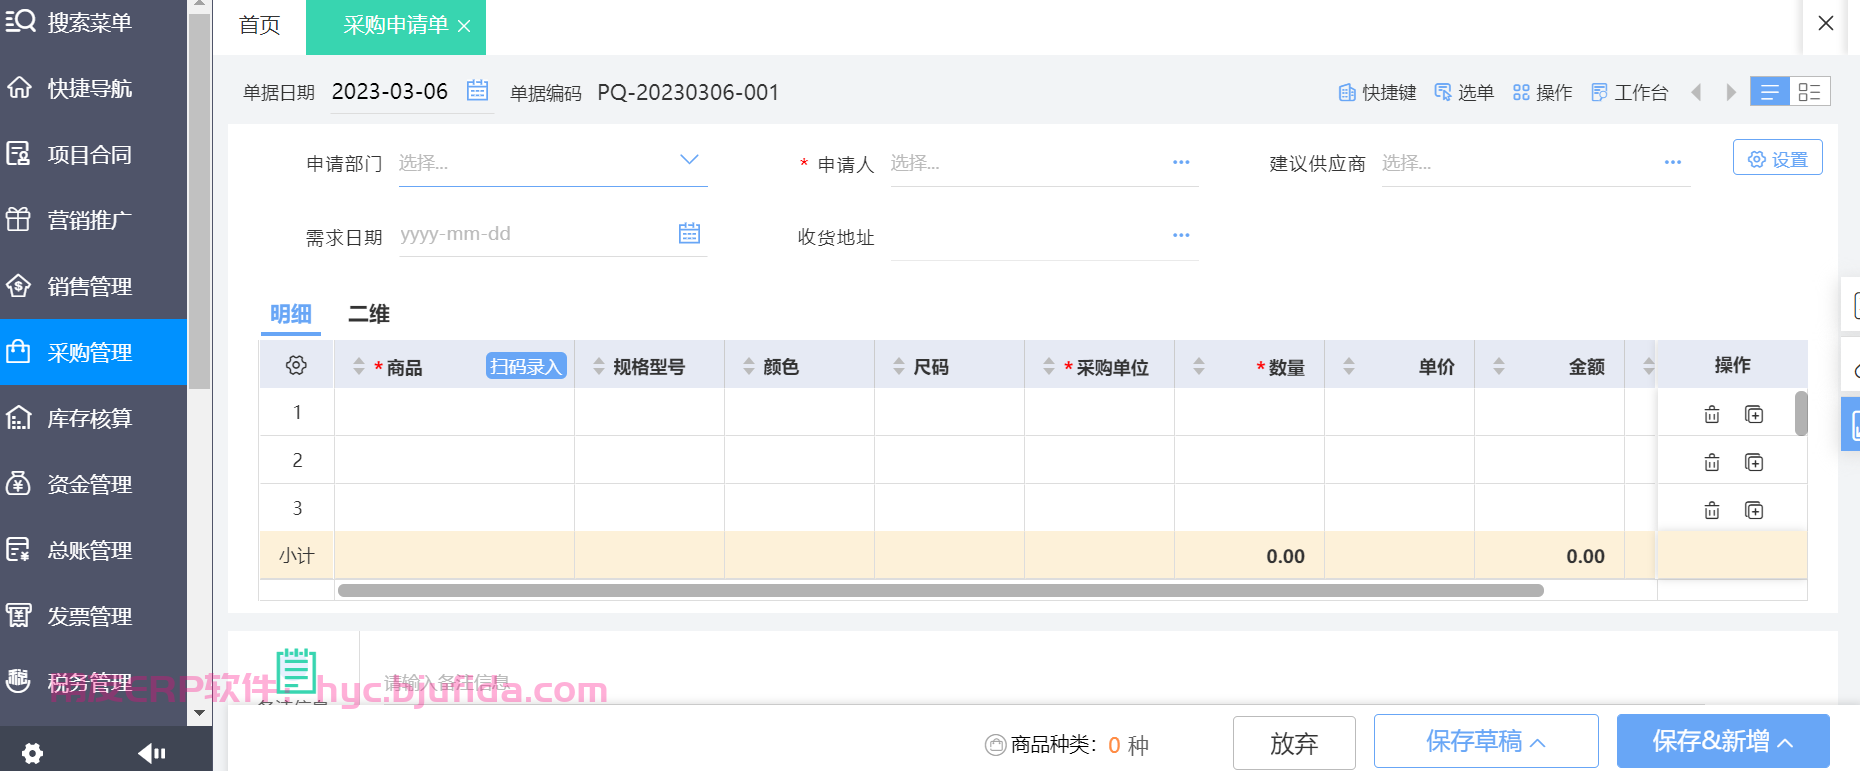Sort by the 金额 column
This screenshot has height=771, width=1860.
coord(1499,366)
